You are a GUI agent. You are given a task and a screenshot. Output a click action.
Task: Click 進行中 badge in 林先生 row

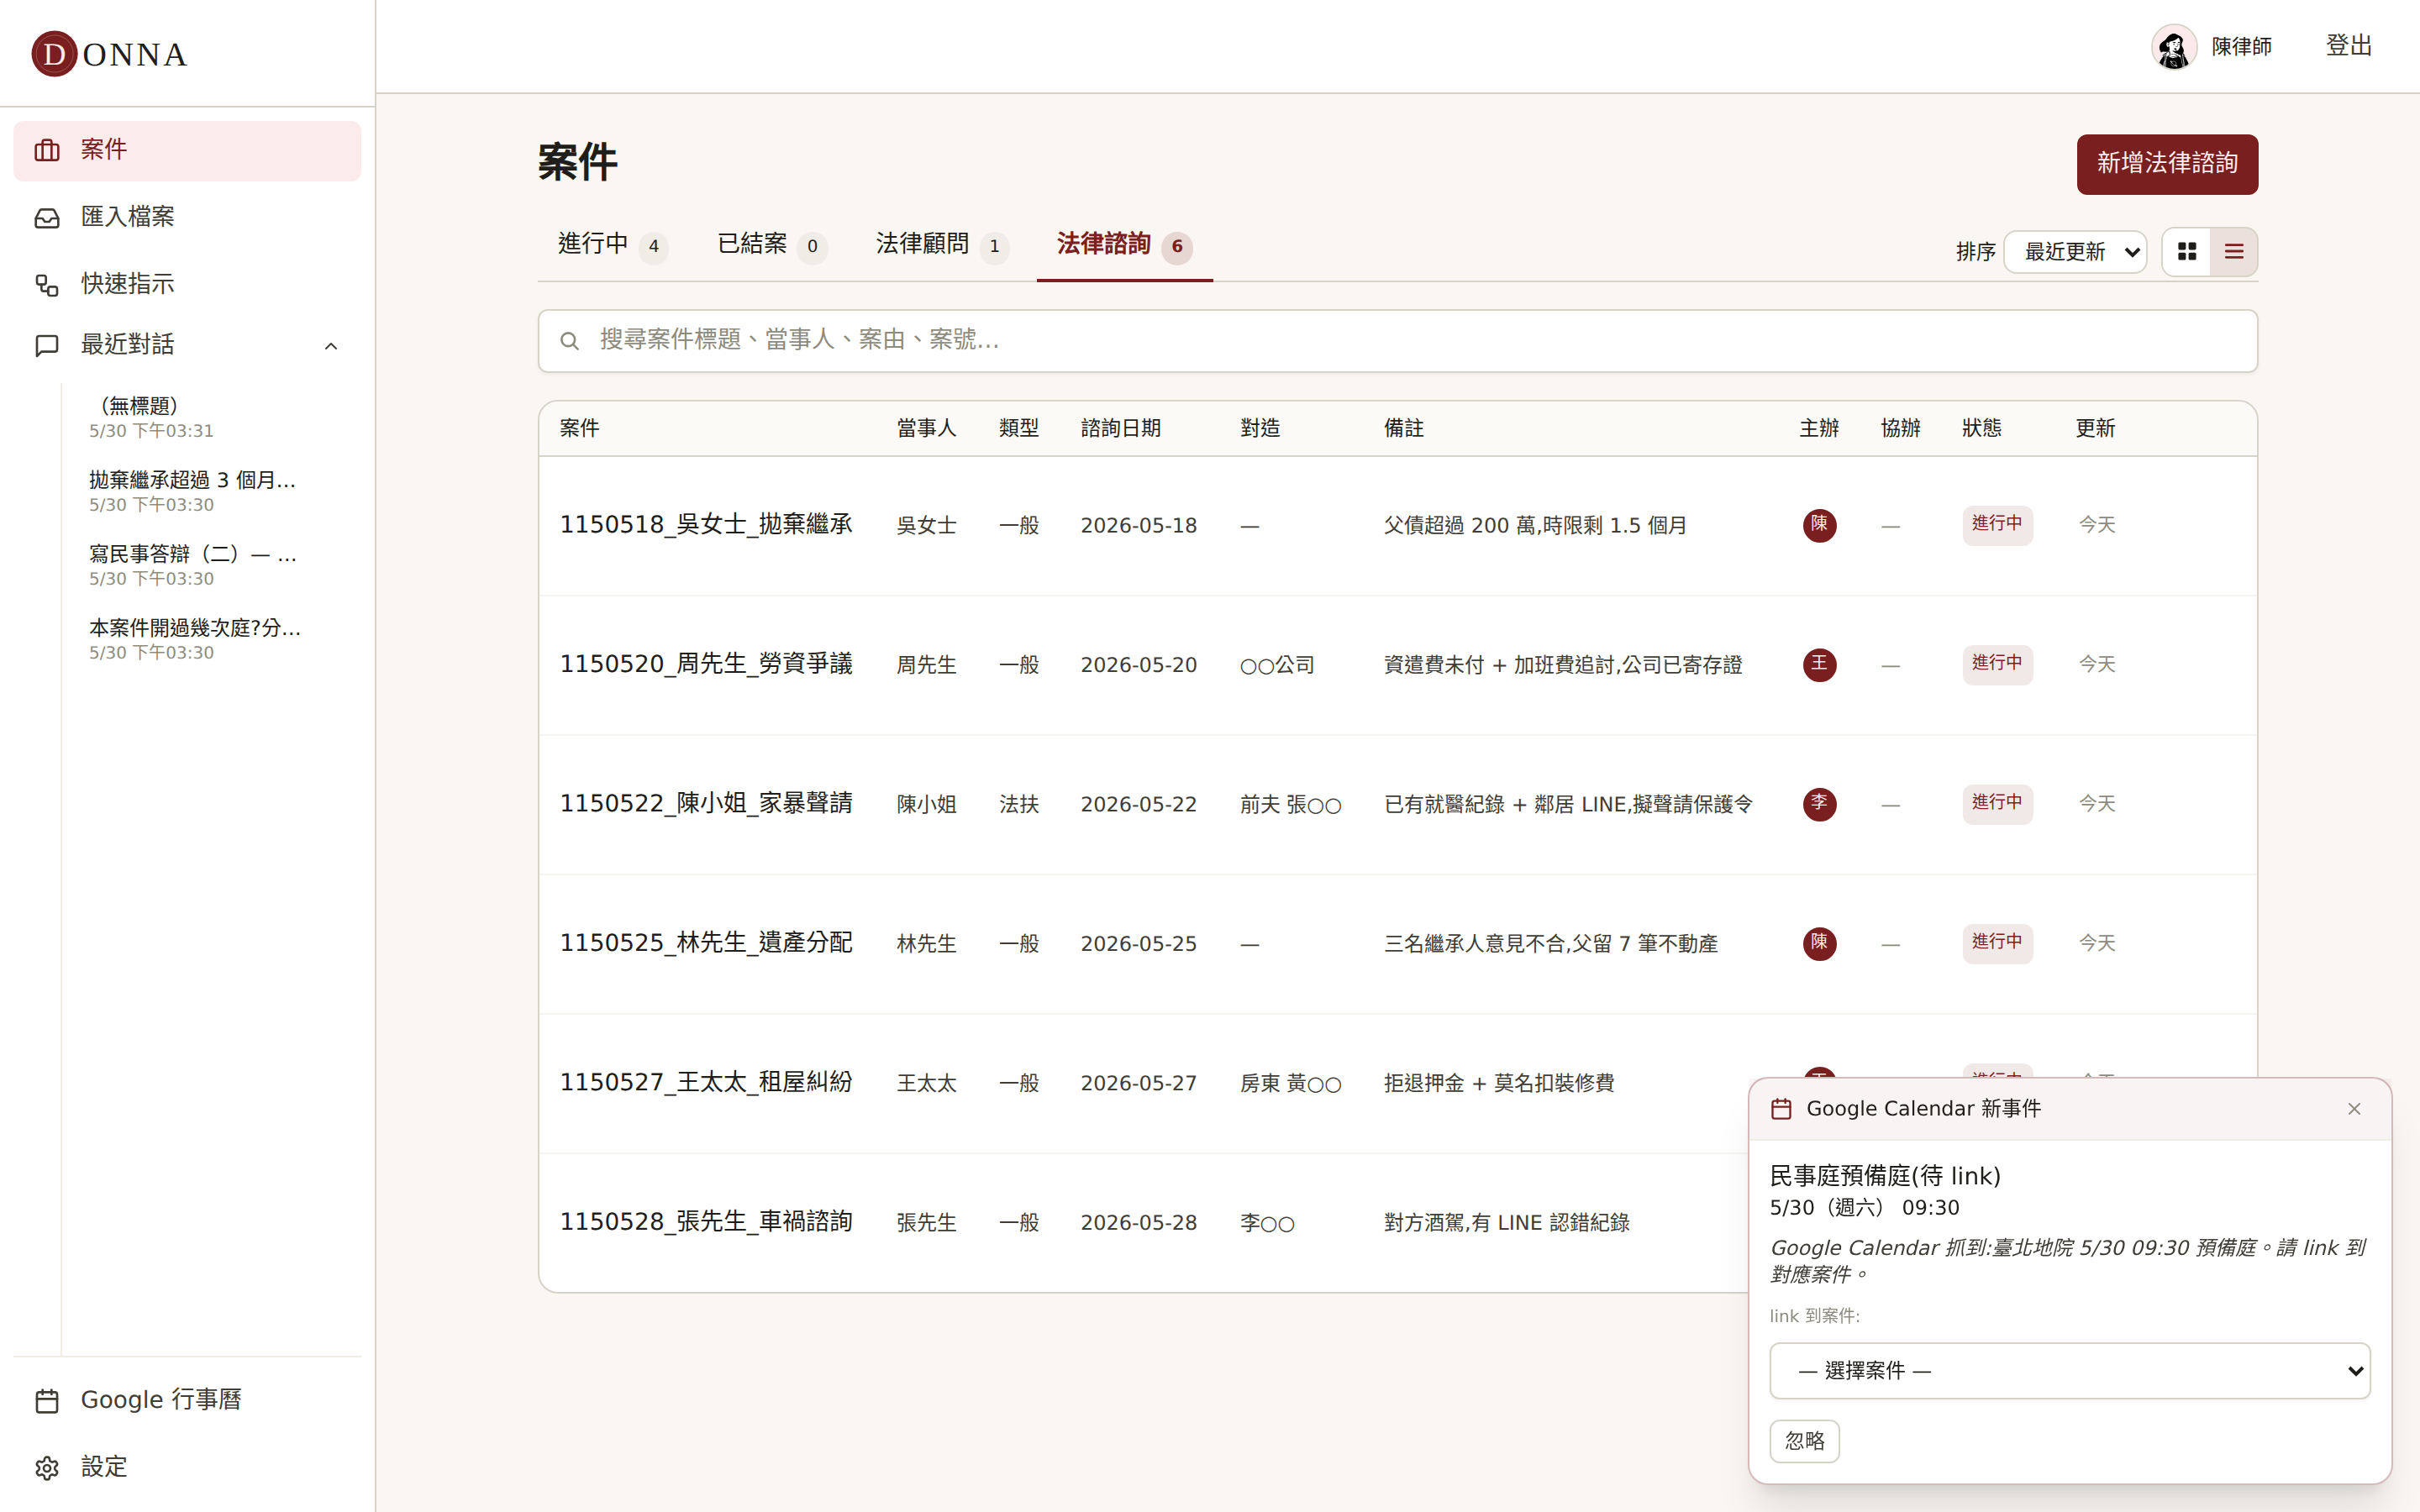coord(1997,943)
